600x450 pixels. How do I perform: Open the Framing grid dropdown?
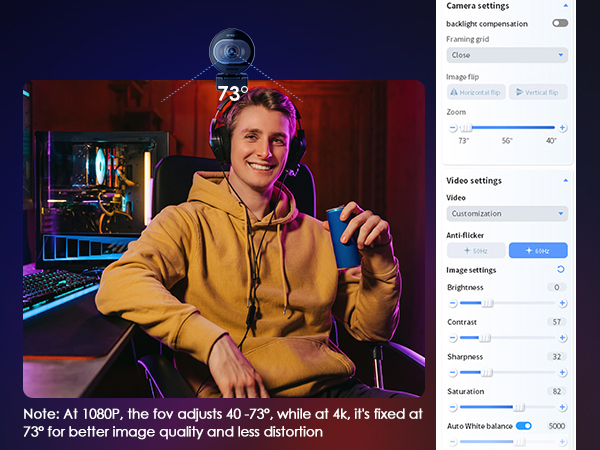click(x=507, y=55)
